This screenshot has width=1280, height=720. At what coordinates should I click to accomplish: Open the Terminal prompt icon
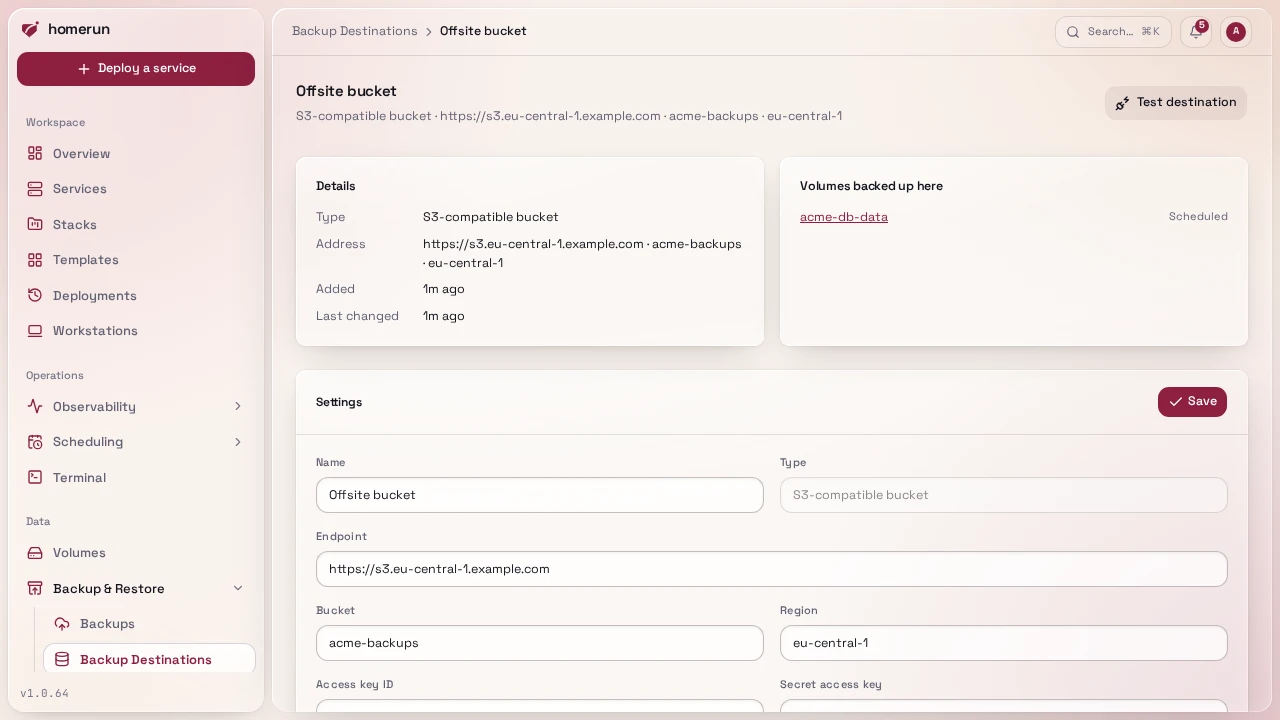(35, 477)
